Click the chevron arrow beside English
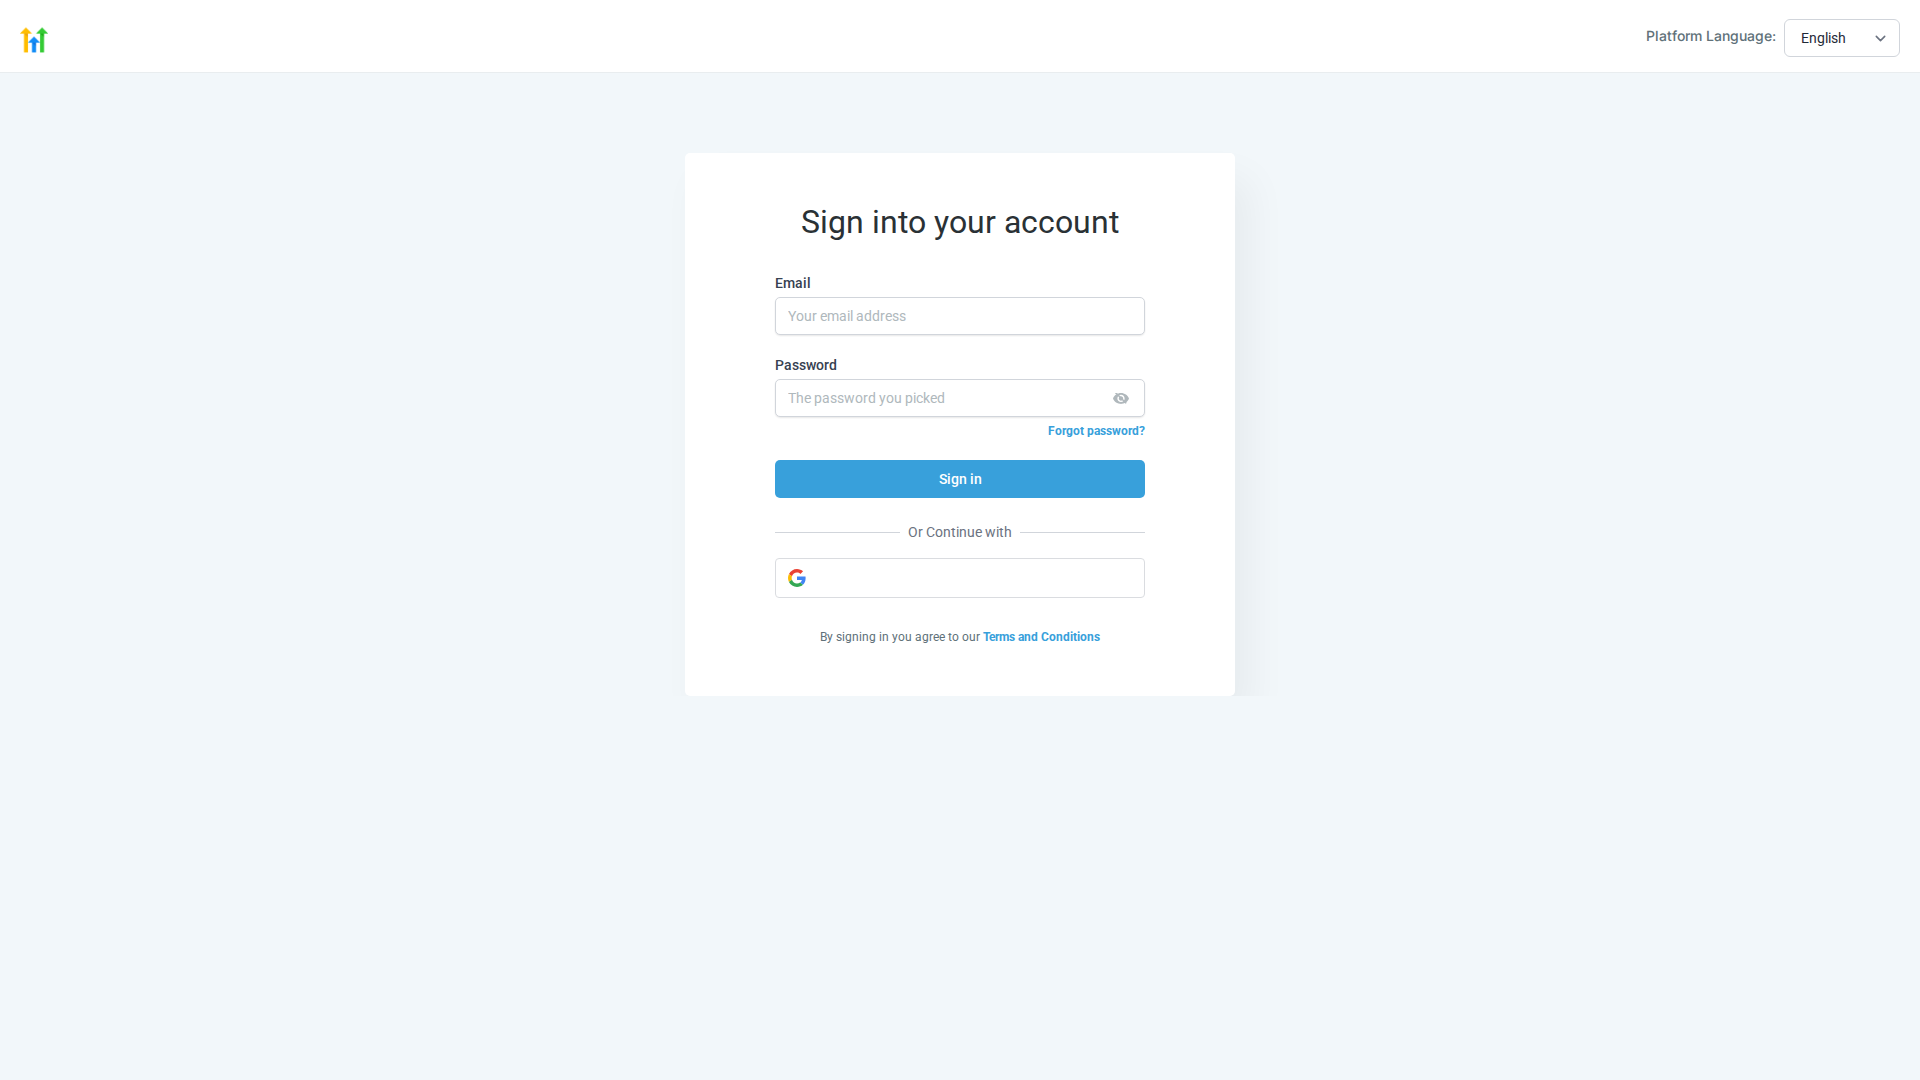The height and width of the screenshot is (1080, 1920). tap(1880, 39)
